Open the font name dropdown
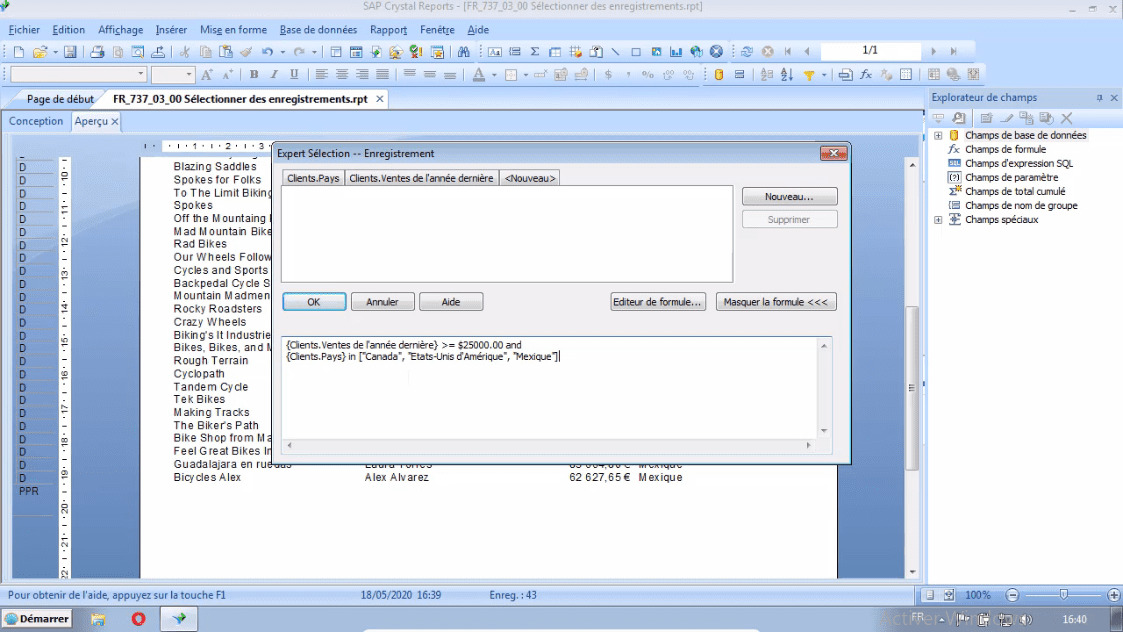 coord(141,75)
